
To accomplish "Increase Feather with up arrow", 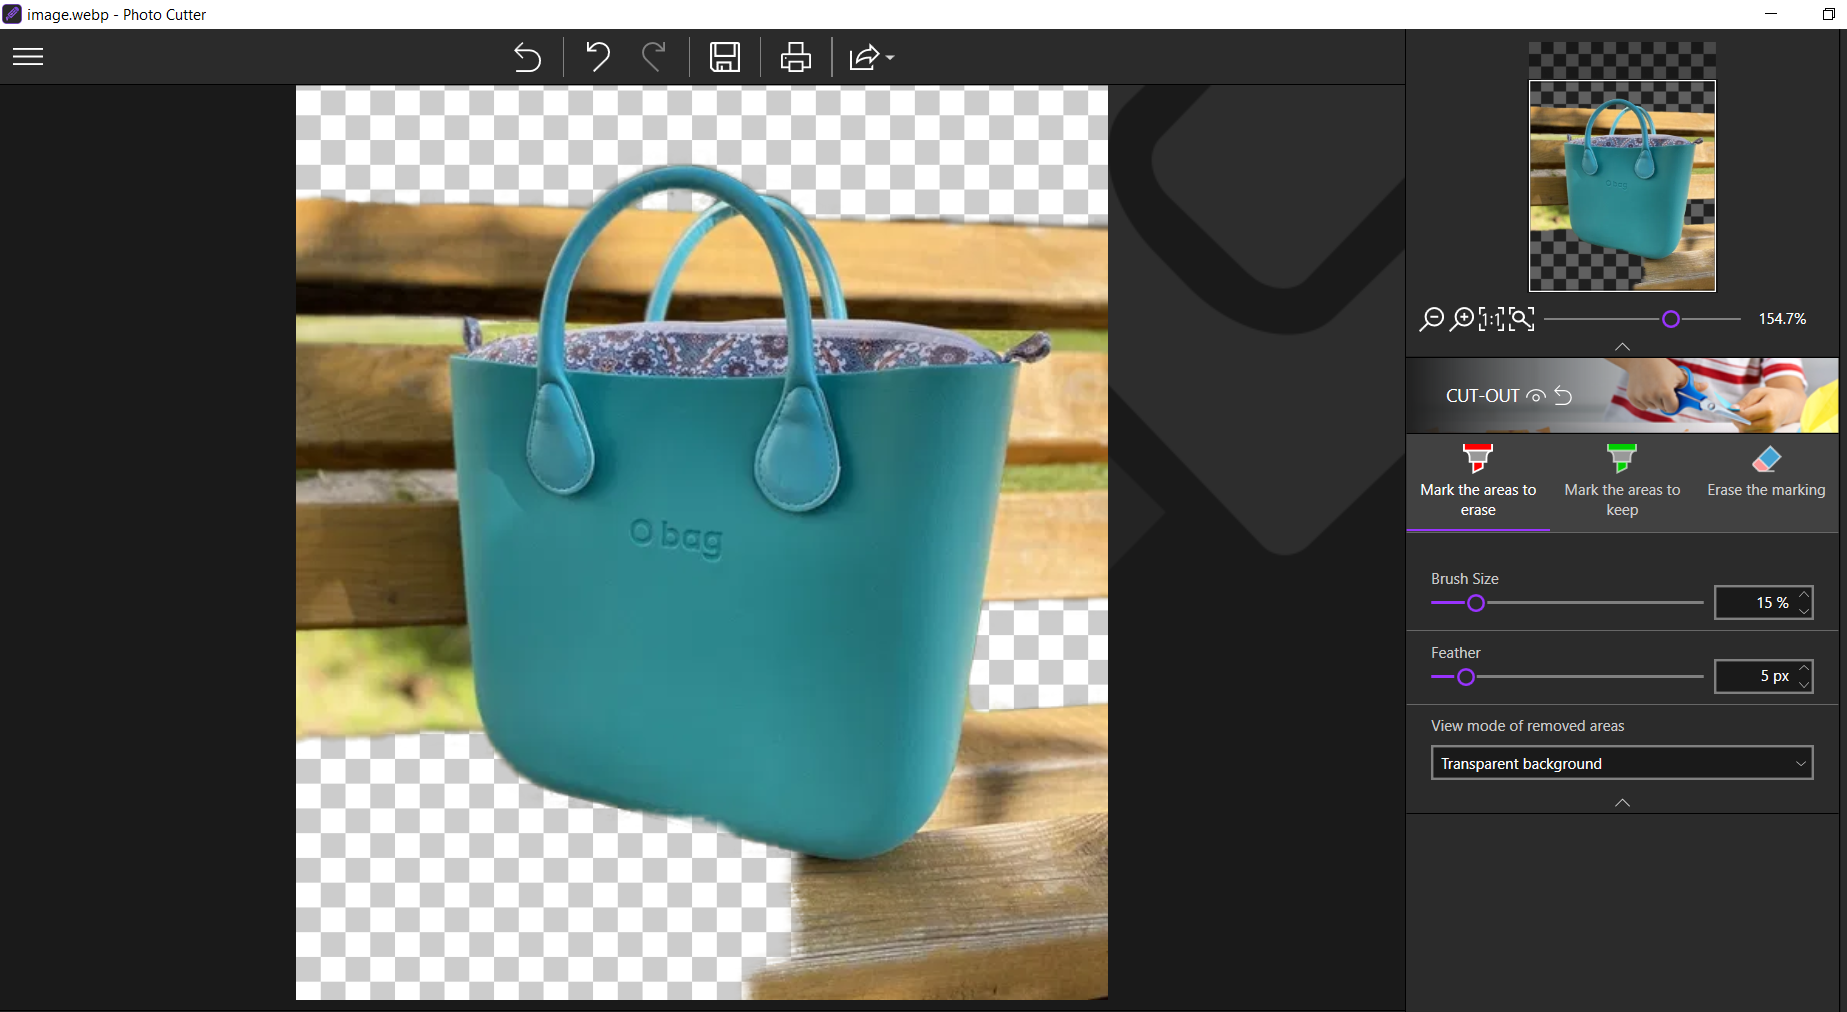I will [x=1804, y=668].
